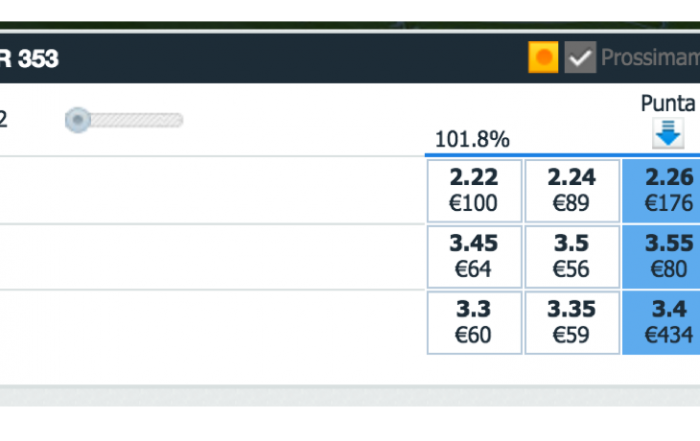Image resolution: width=700 pixels, height=441 pixels.
Task: Select odds 2.24 with €89 available
Action: coord(572,191)
